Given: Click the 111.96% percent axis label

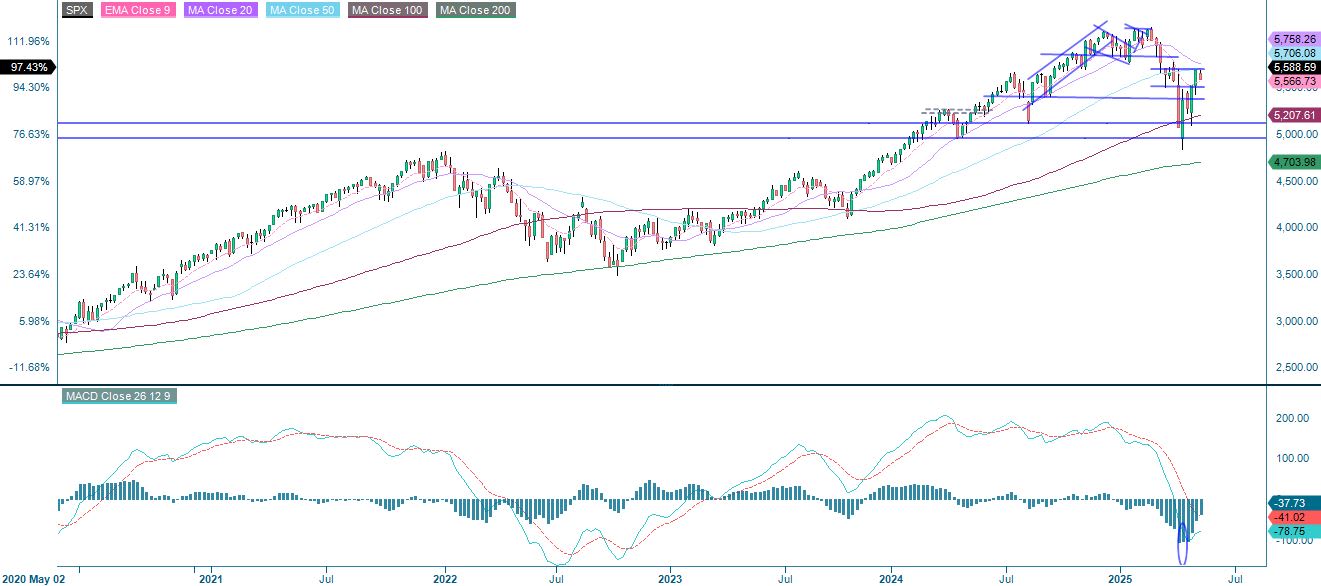Looking at the screenshot, I should [x=28, y=41].
